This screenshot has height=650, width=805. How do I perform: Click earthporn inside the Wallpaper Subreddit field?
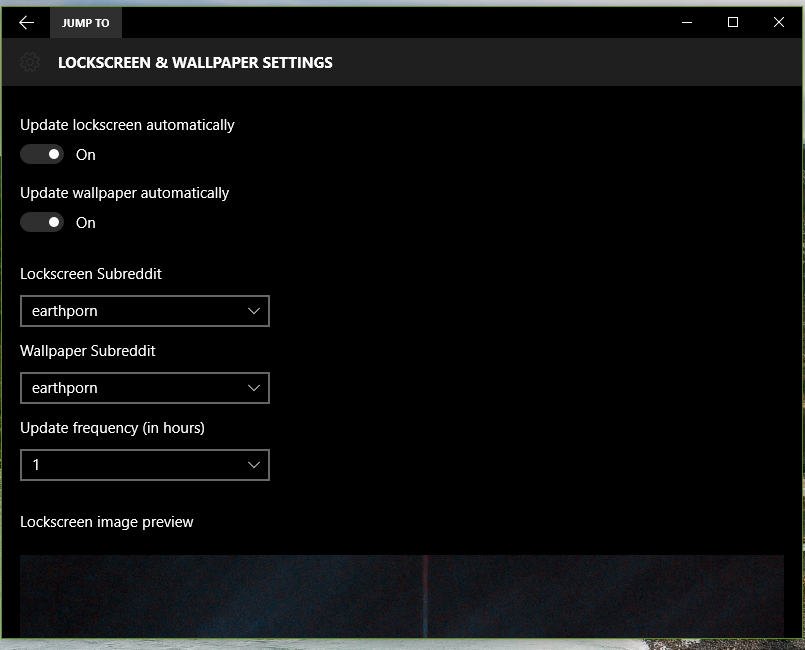(x=65, y=388)
